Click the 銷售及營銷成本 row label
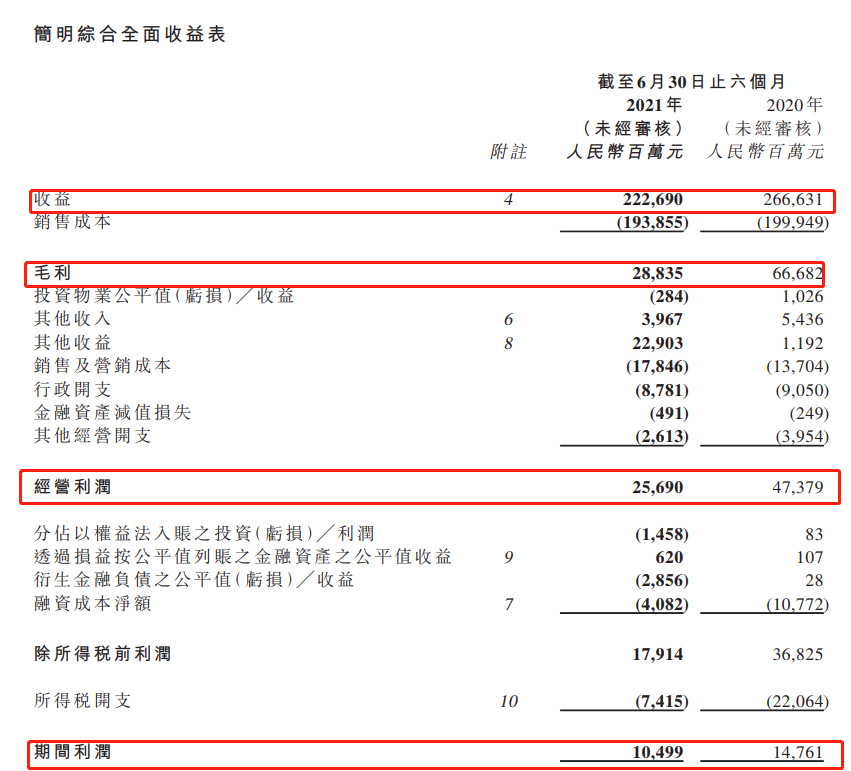The width and height of the screenshot is (851, 771). (x=103, y=366)
